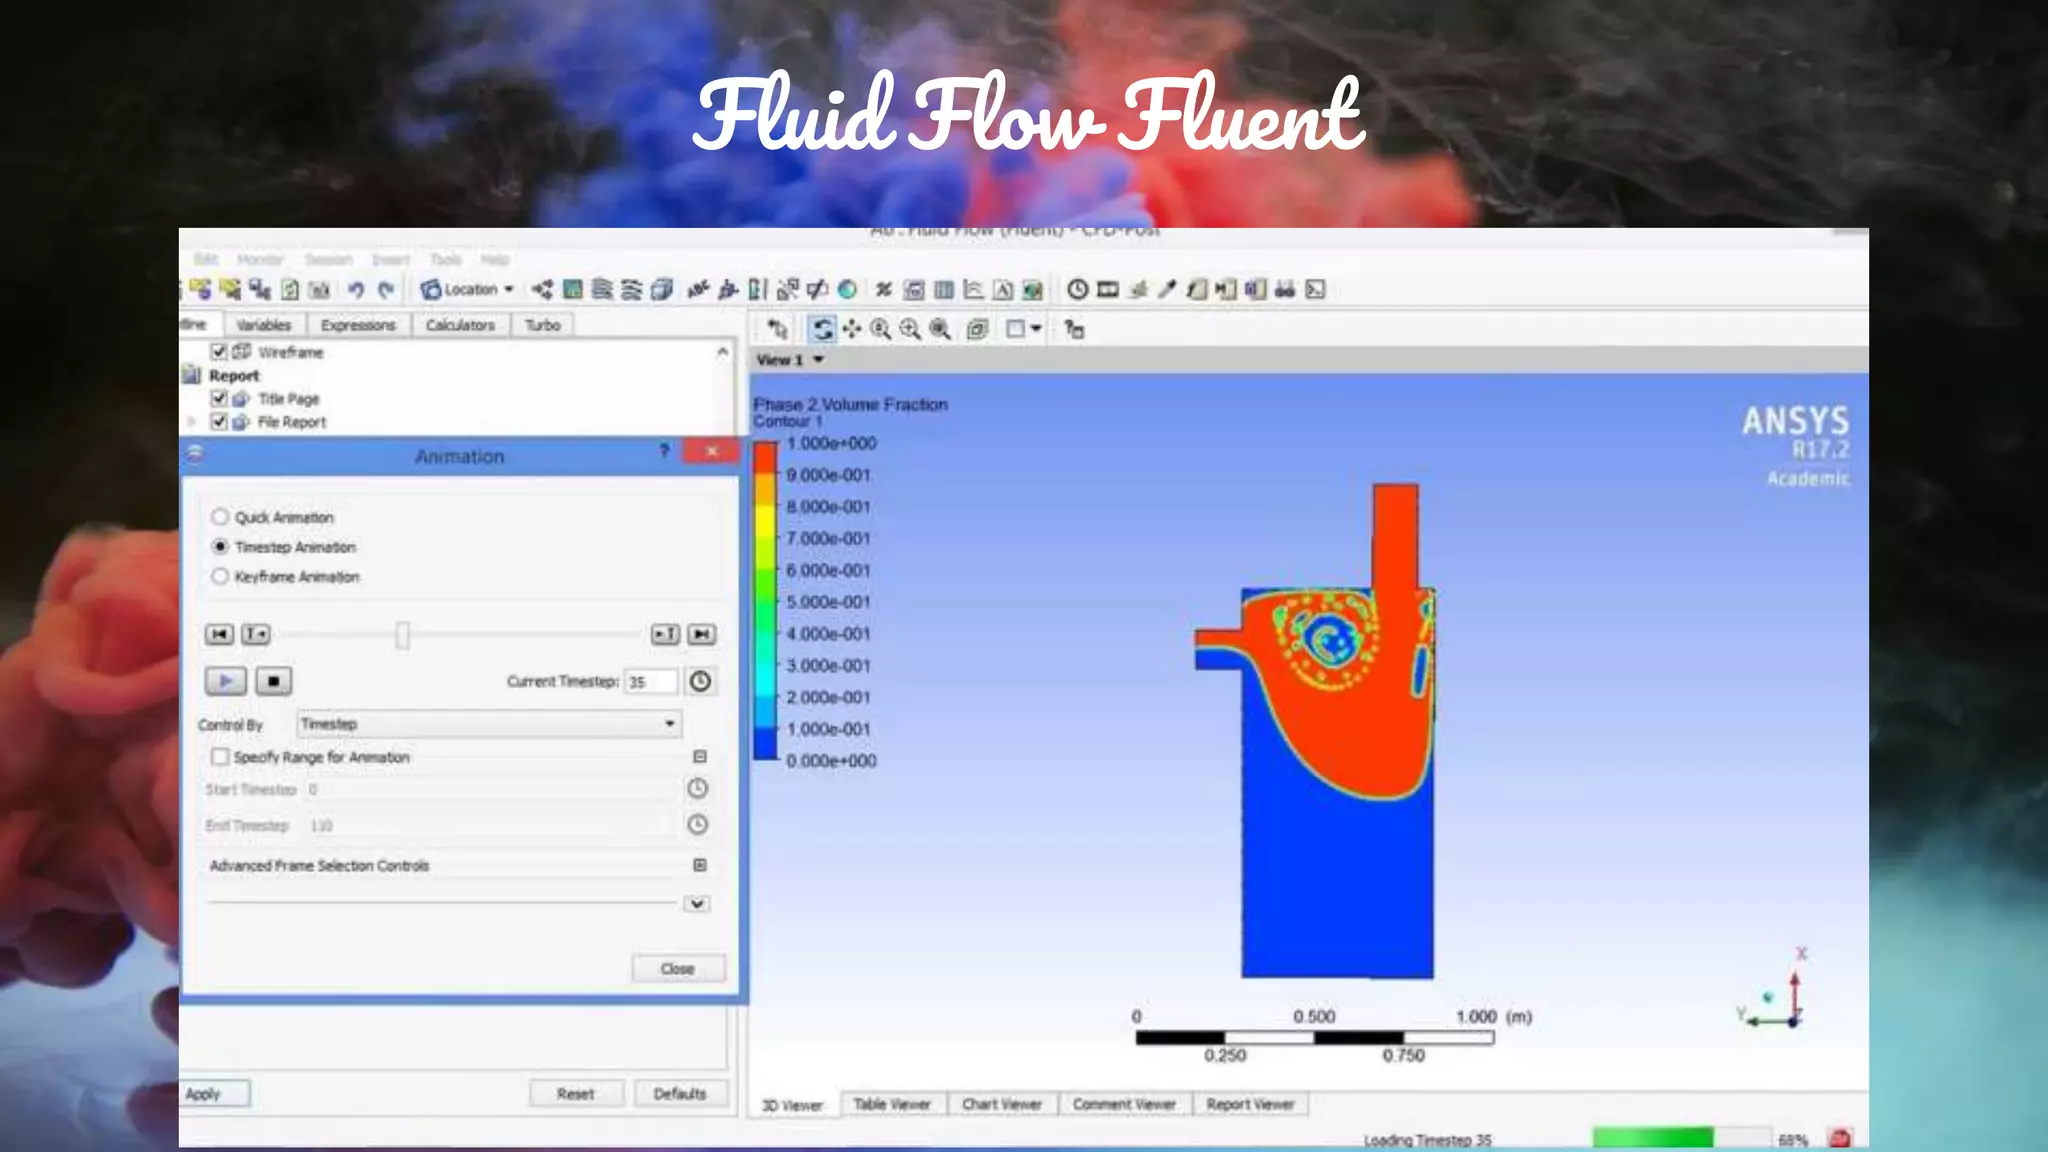
Task: Click the Undo arrow icon
Action: 355,290
